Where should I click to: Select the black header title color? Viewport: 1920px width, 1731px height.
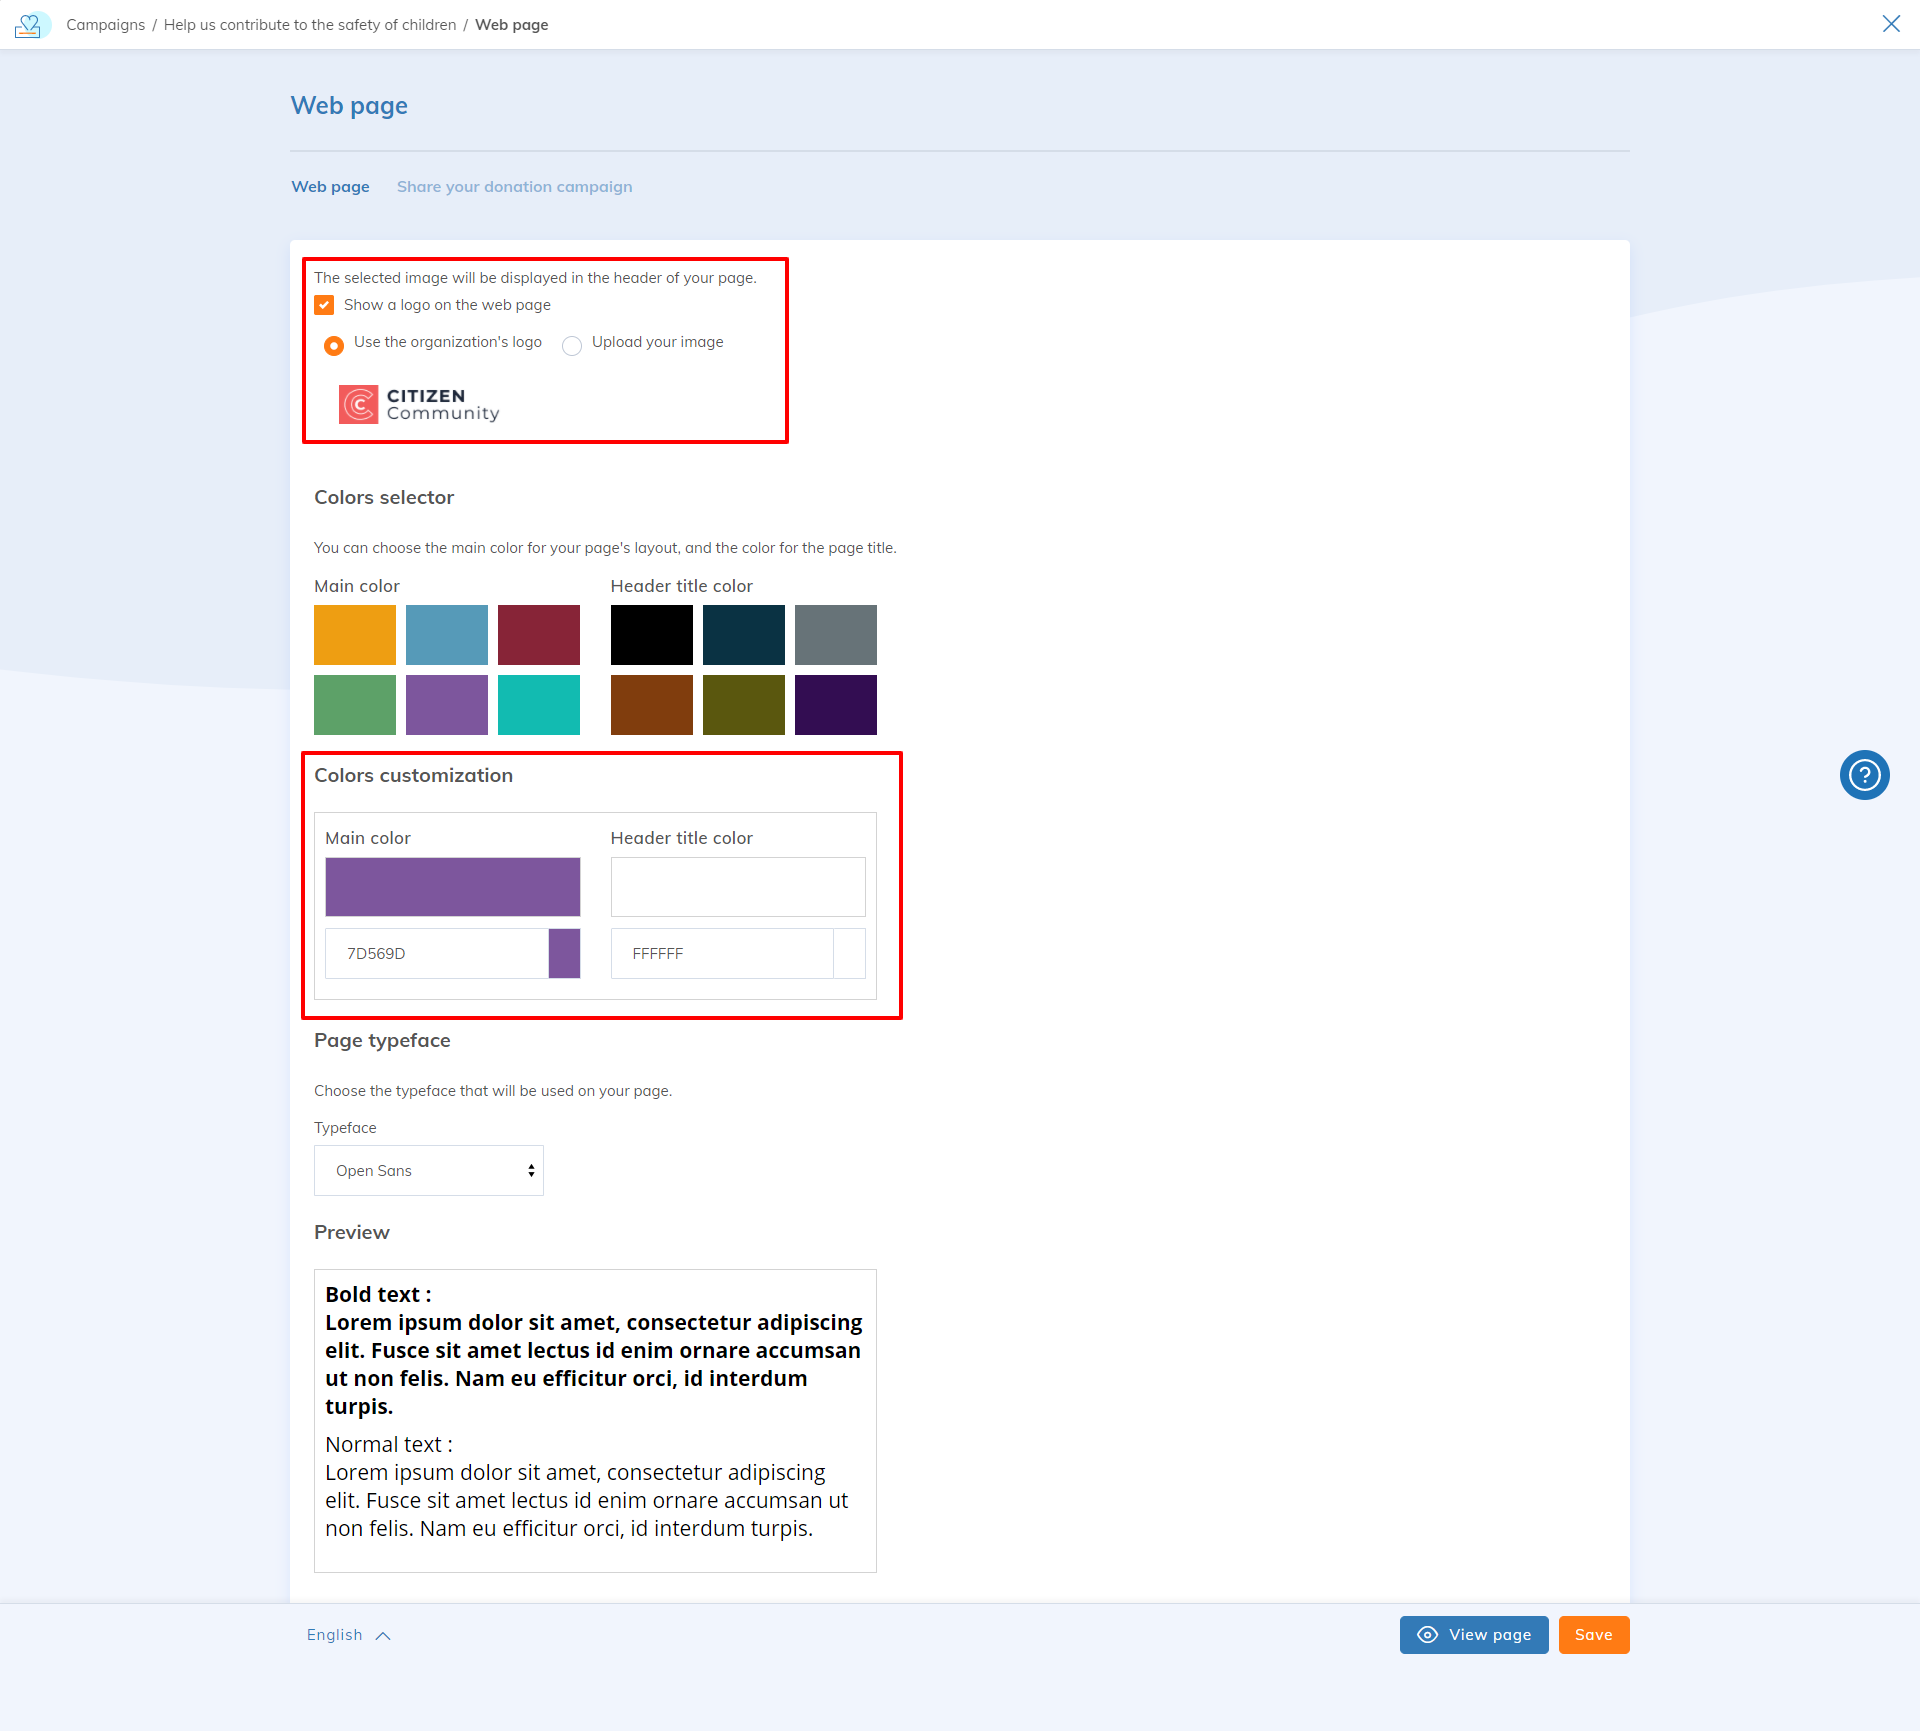pos(651,634)
